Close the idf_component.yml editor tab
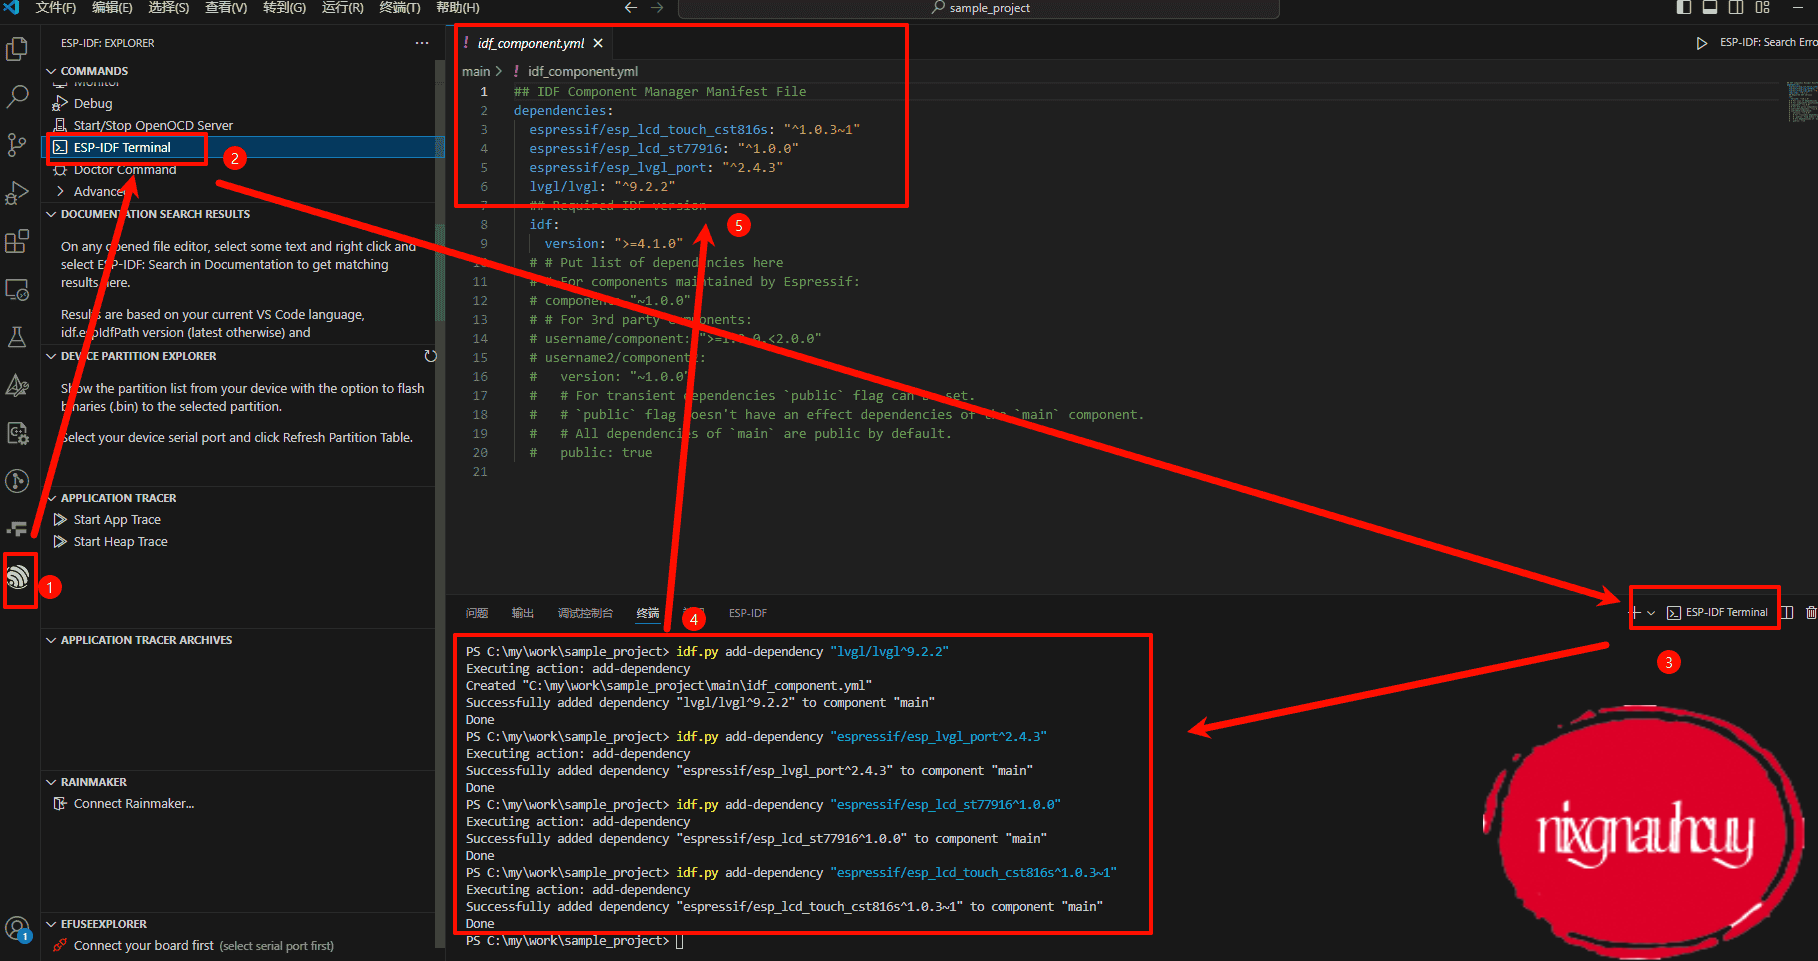 (598, 43)
